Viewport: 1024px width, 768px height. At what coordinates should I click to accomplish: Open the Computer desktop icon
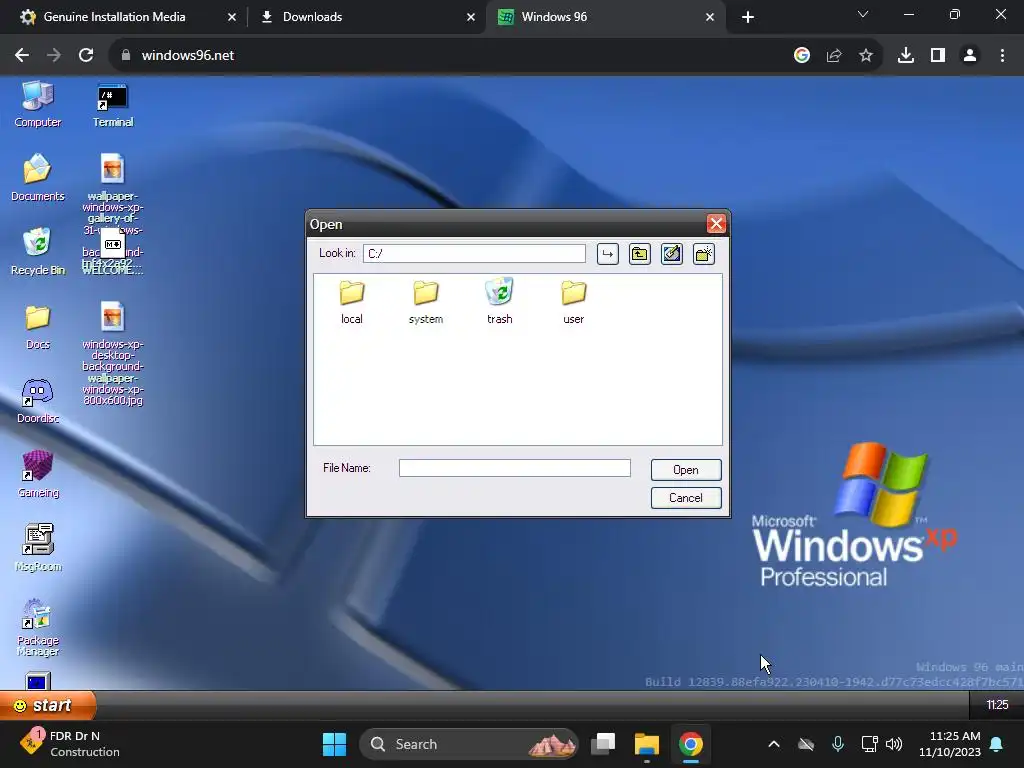pyautogui.click(x=37, y=104)
